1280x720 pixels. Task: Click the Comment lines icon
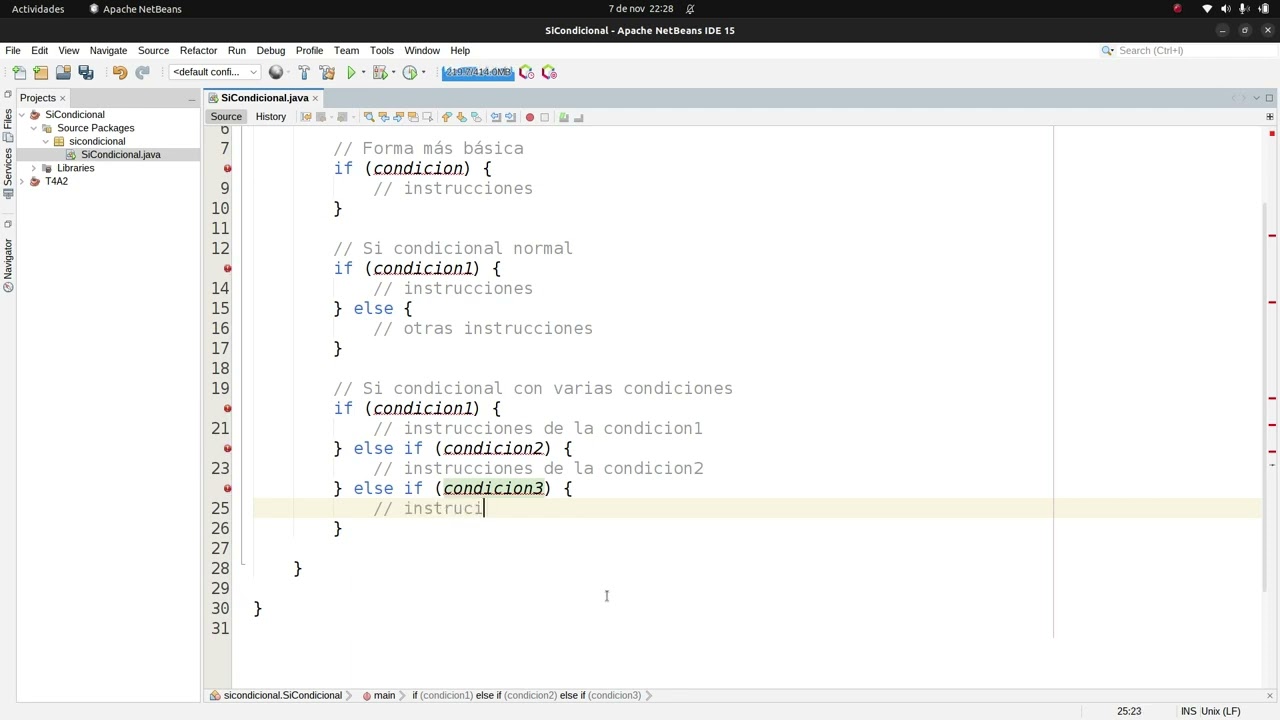pyautogui.click(x=564, y=117)
